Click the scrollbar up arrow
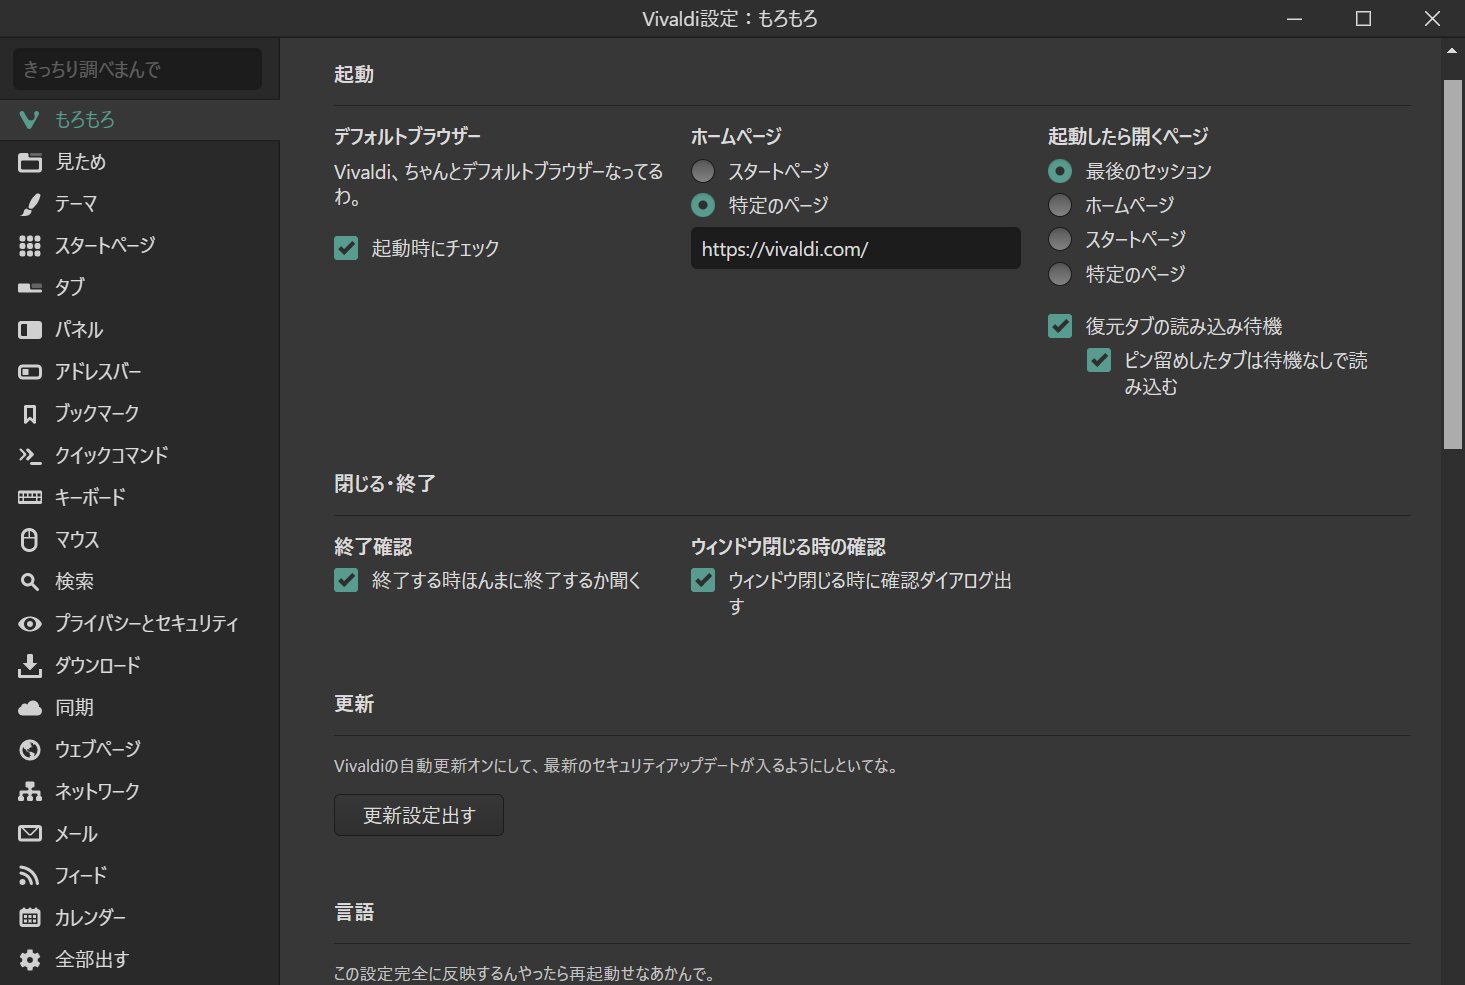Image resolution: width=1465 pixels, height=985 pixels. 1453,50
